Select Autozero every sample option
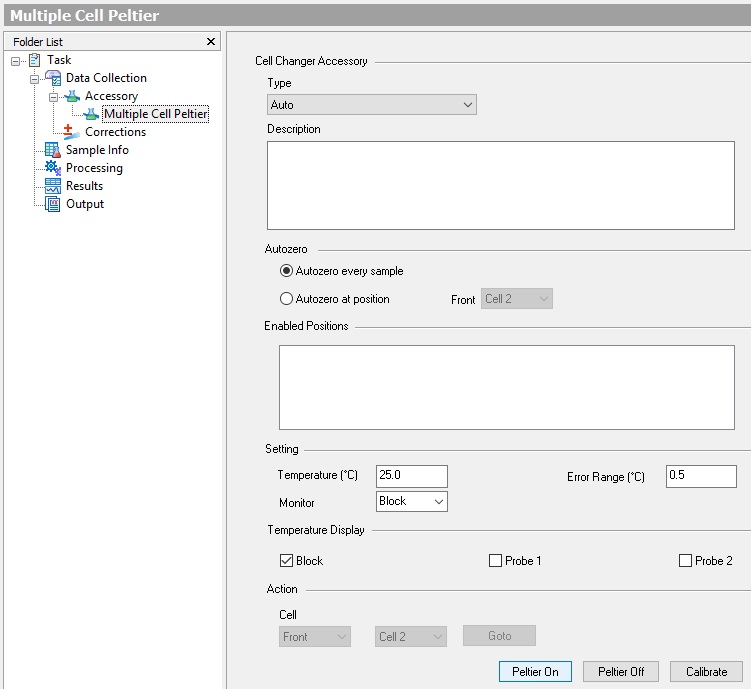This screenshot has height=689, width=751. [x=287, y=271]
